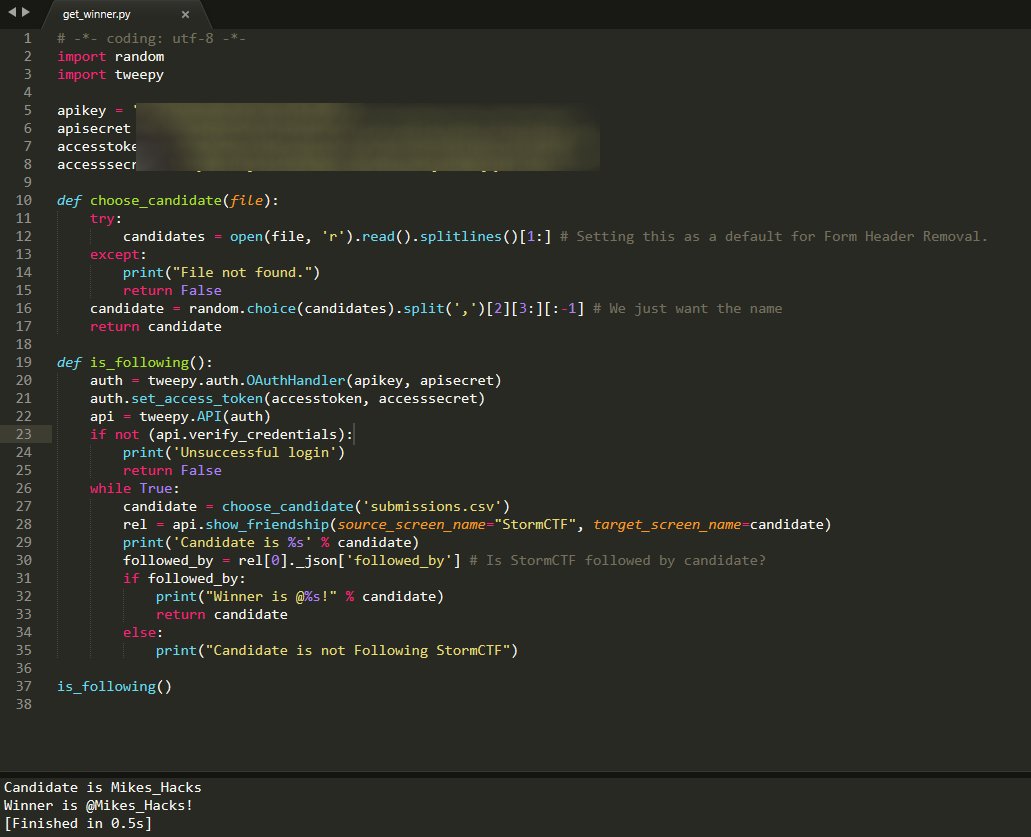Click line number 23 in the gutter
1031x837 pixels.
click(x=24, y=434)
